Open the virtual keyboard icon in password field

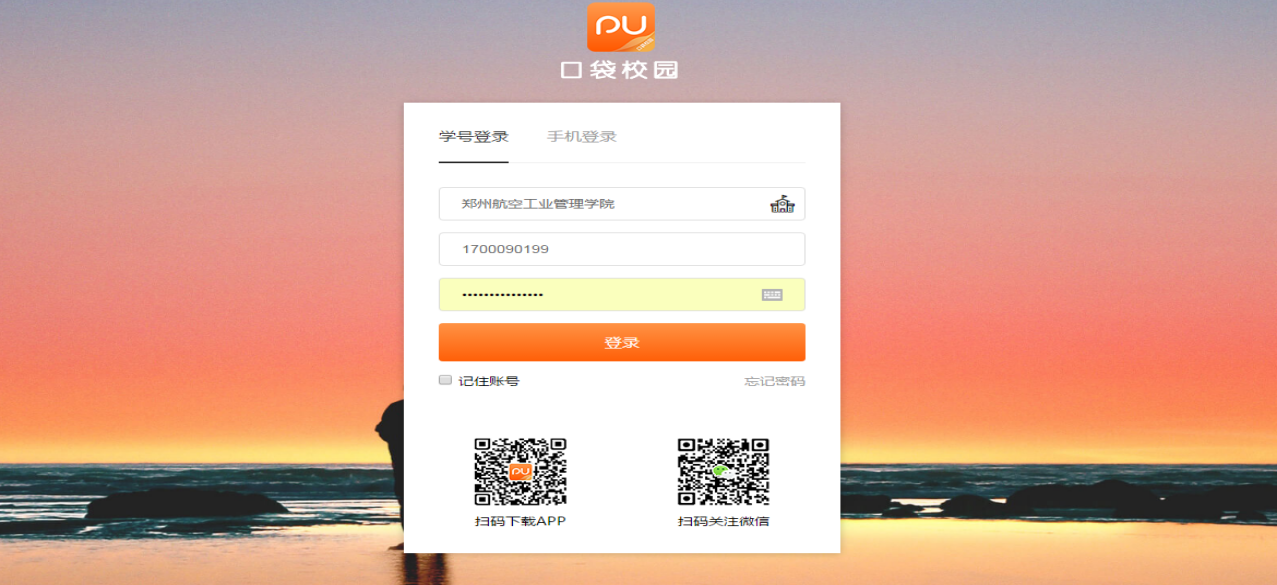772,295
